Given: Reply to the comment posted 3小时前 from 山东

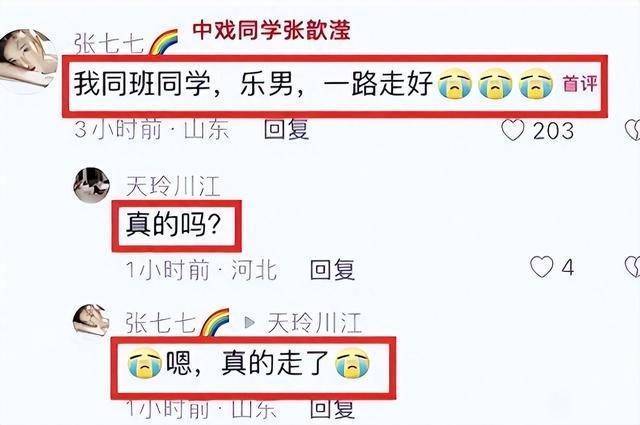Looking at the screenshot, I should (x=286, y=129).
